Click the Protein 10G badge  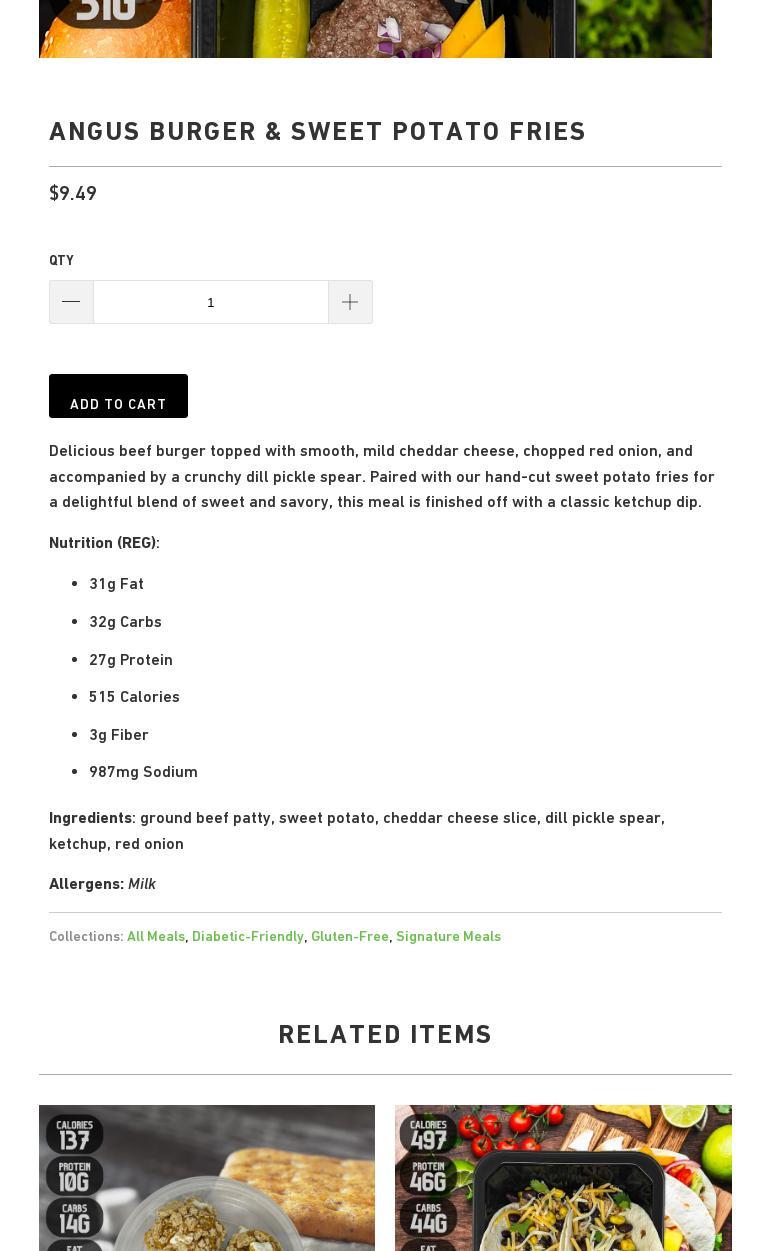click(x=75, y=1176)
